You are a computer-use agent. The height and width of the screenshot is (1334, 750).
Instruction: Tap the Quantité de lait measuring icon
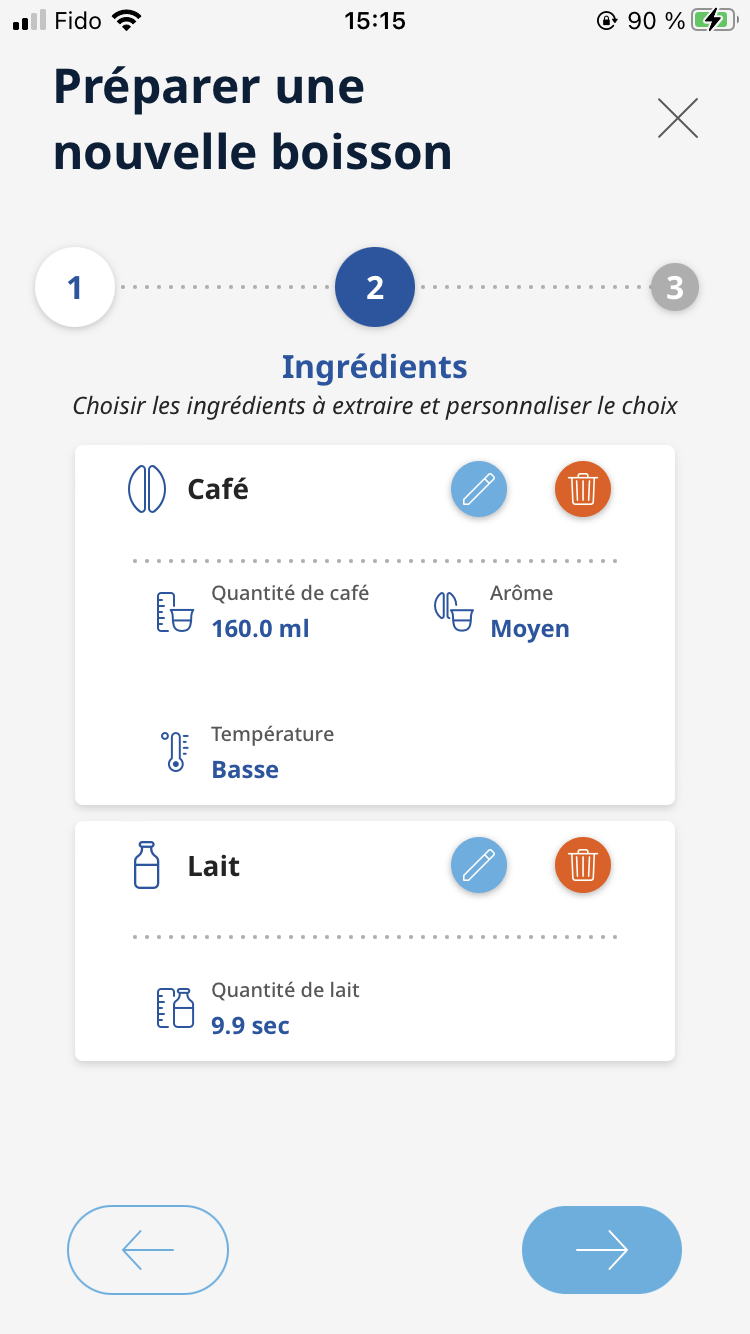175,1008
